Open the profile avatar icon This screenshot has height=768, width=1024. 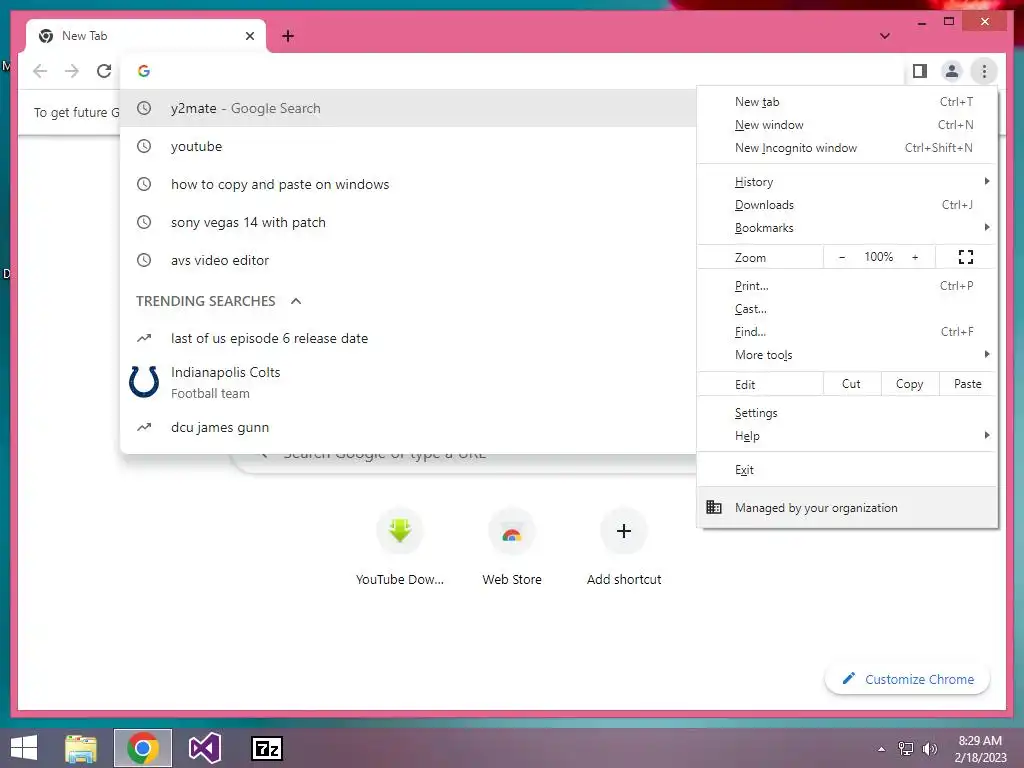tap(952, 71)
